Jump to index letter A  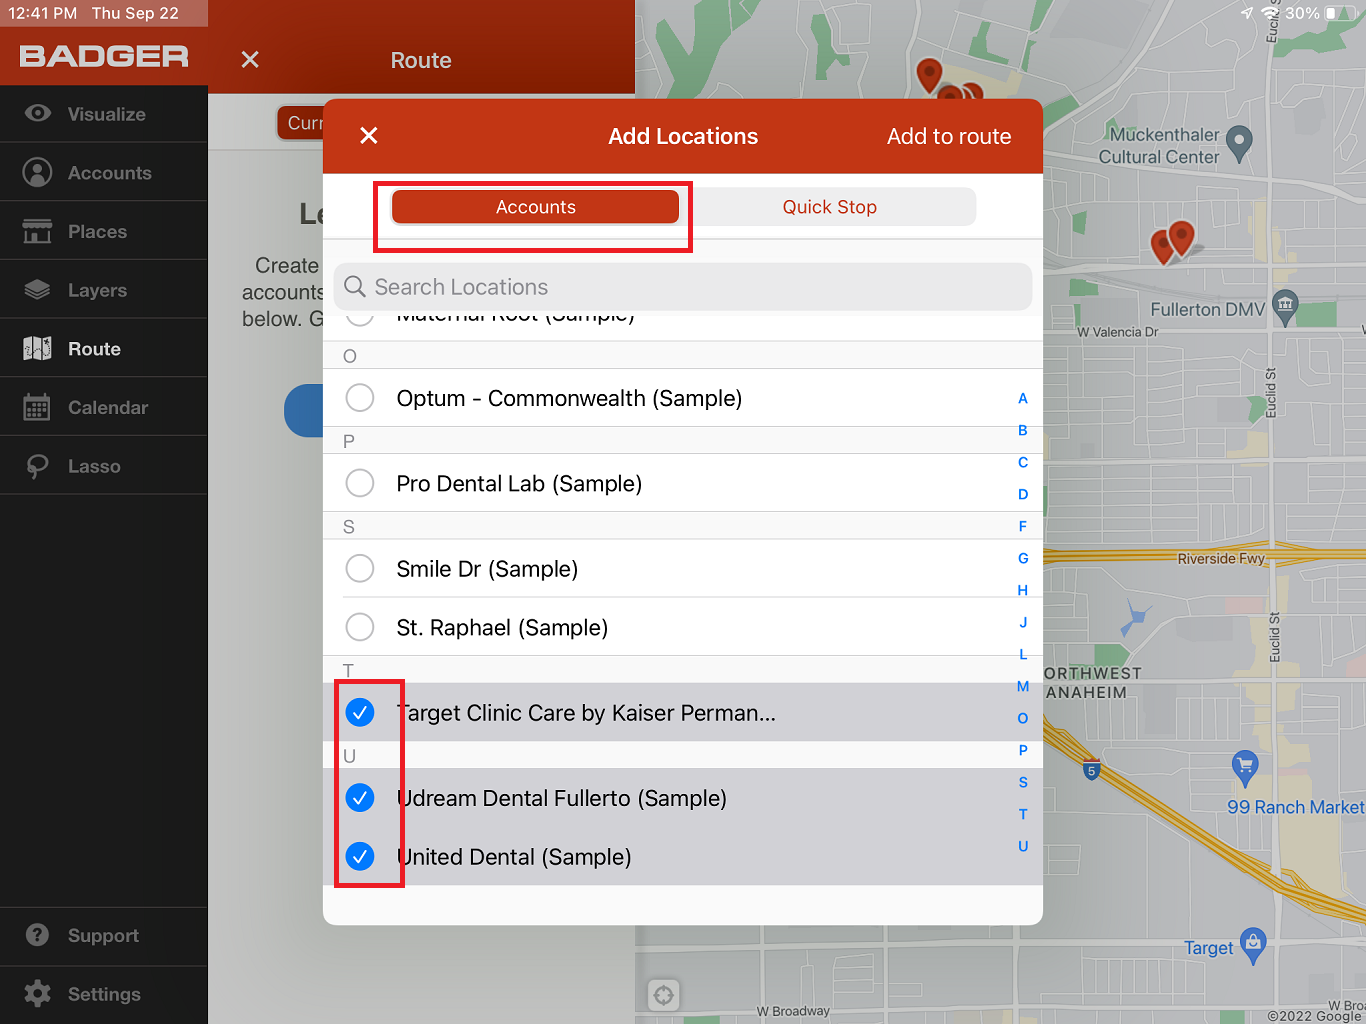[x=1023, y=398]
